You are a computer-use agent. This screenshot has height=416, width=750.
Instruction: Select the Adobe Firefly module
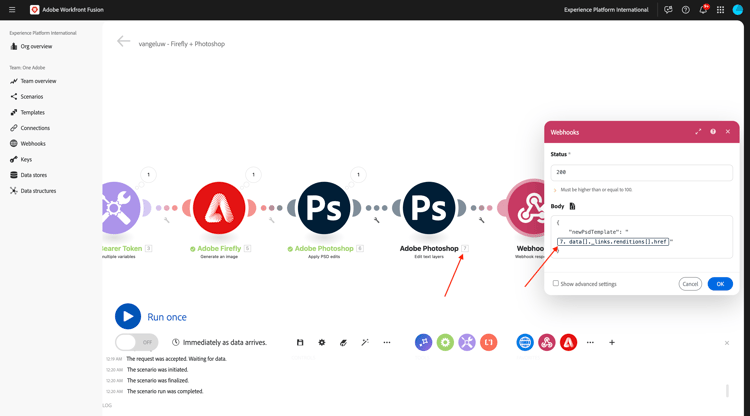point(219,208)
